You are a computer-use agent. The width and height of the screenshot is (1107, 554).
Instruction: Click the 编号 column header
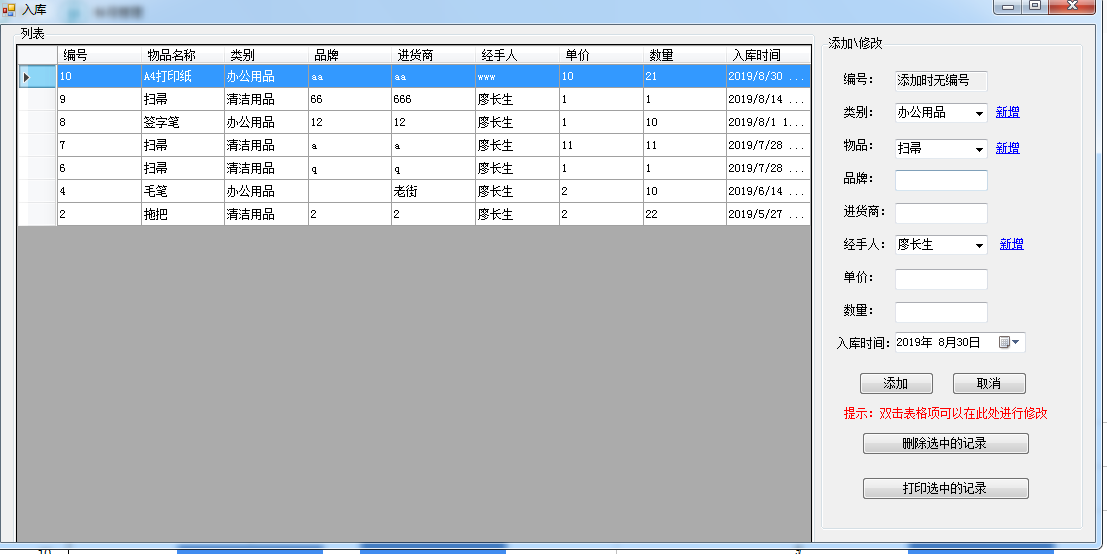98,55
